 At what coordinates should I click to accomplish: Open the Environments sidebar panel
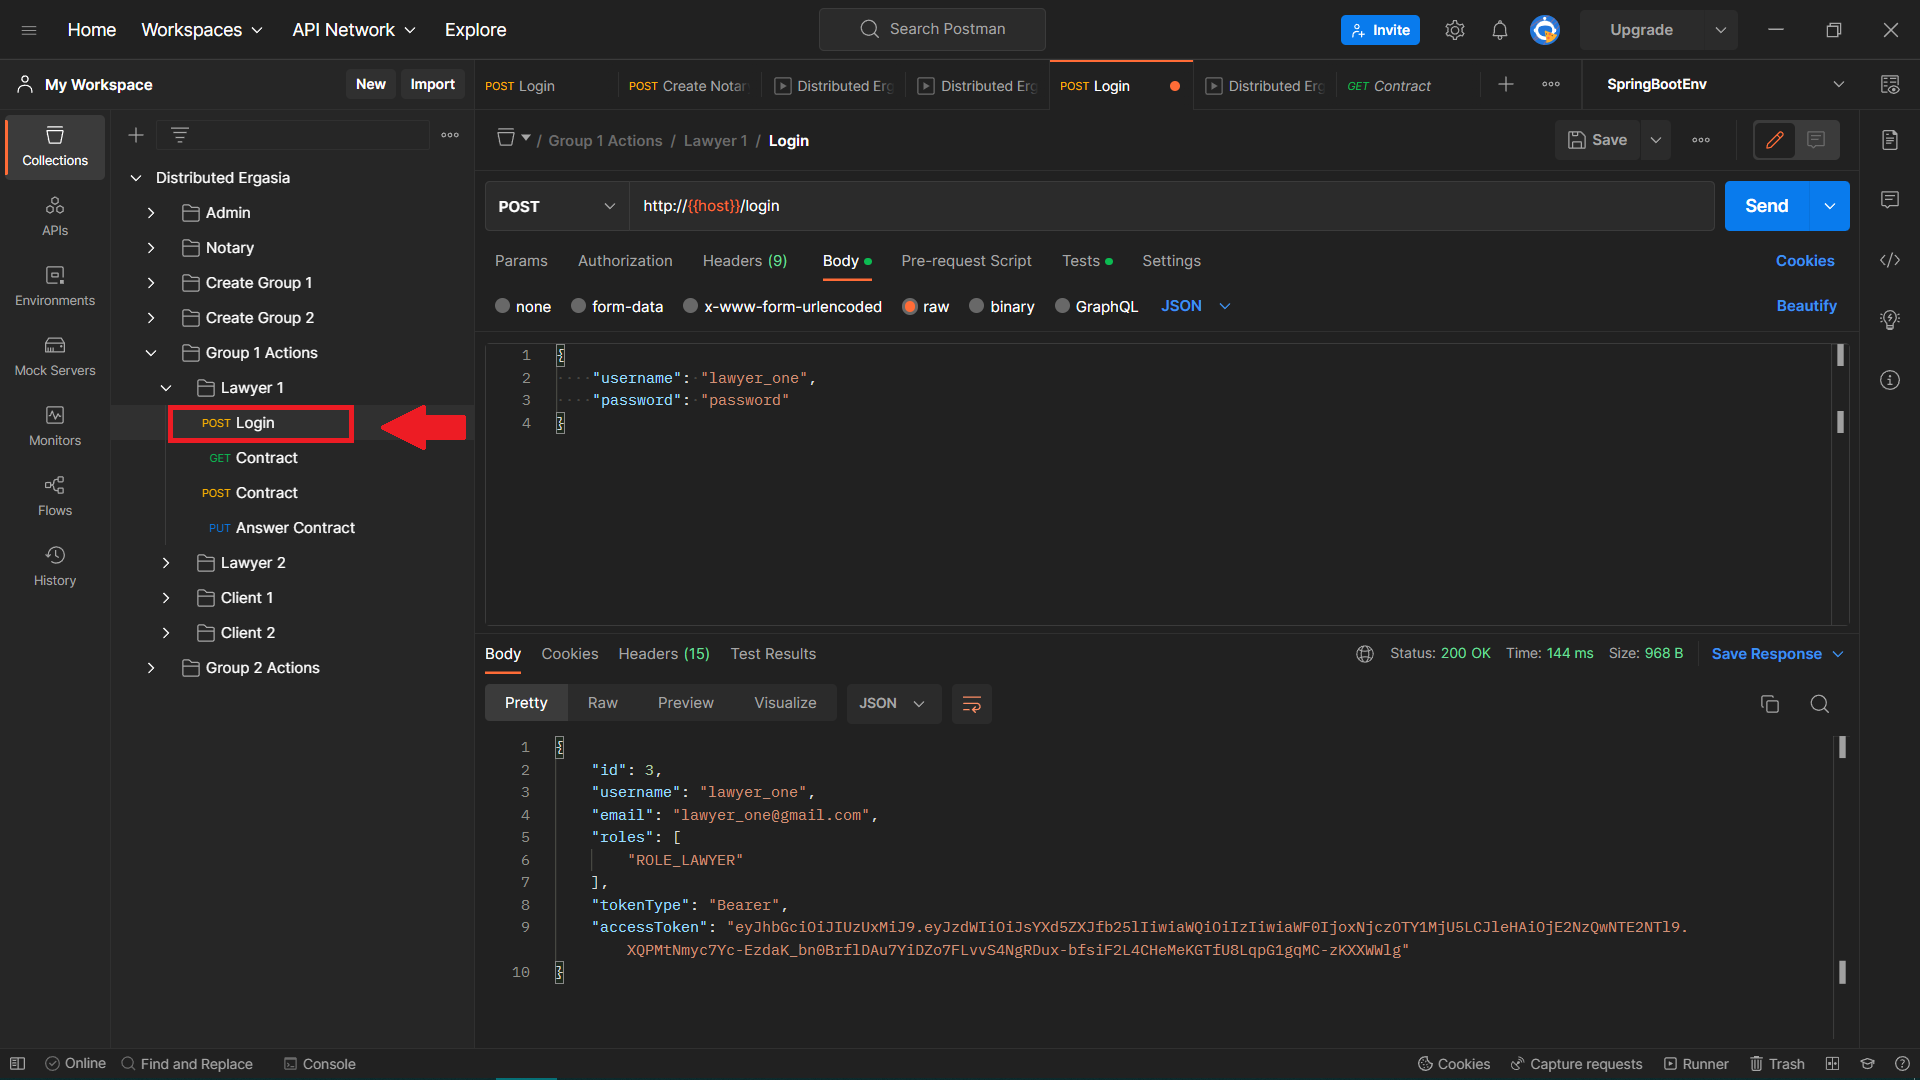pos(55,286)
